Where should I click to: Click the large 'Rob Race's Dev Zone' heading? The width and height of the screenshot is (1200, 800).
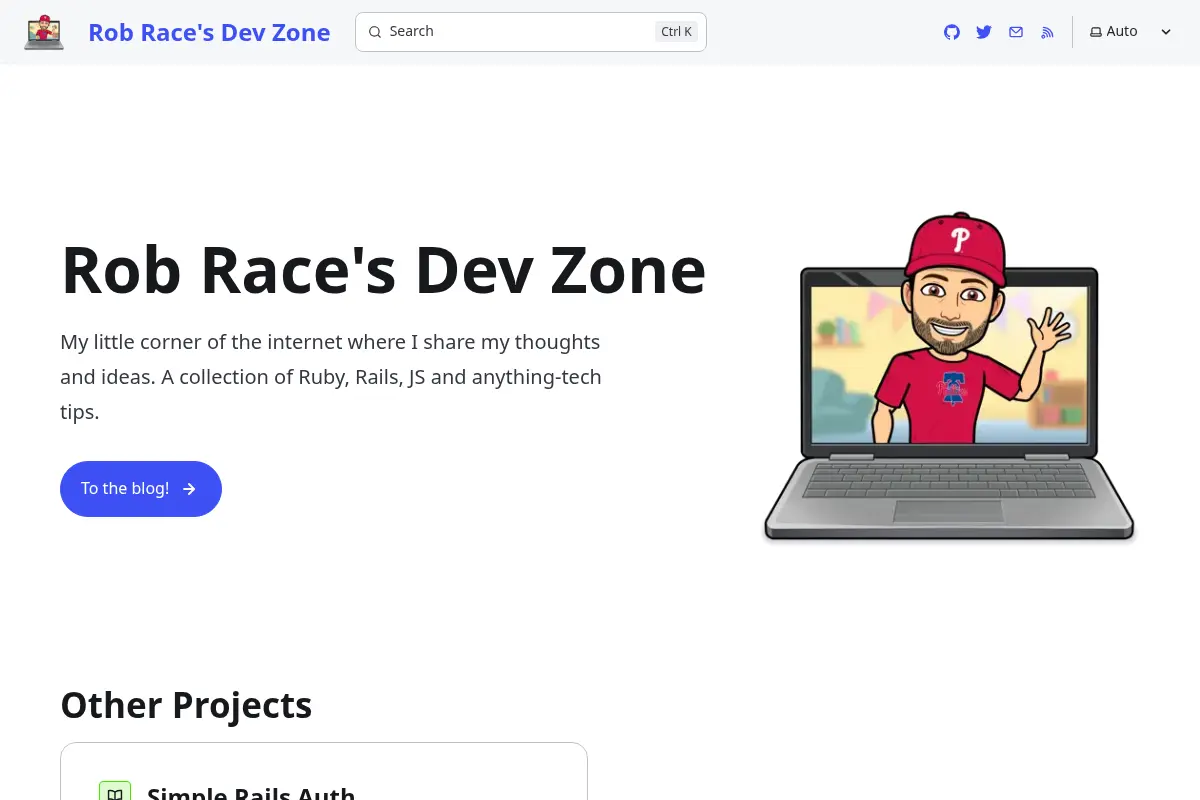click(x=384, y=270)
